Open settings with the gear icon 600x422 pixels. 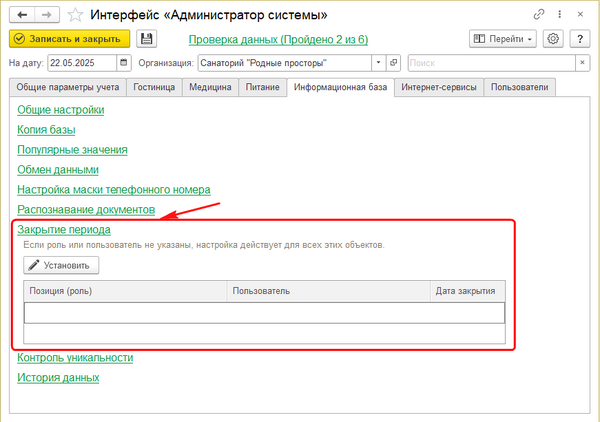click(x=553, y=39)
